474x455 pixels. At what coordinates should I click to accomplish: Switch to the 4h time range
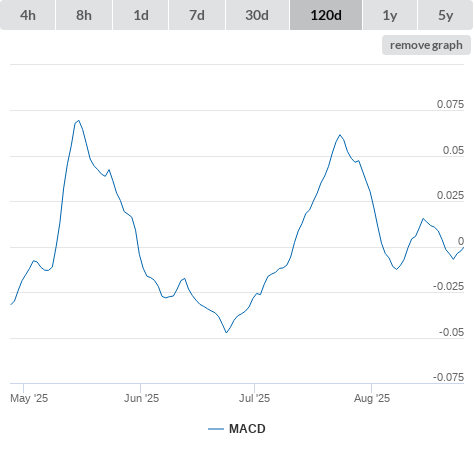tap(28, 15)
